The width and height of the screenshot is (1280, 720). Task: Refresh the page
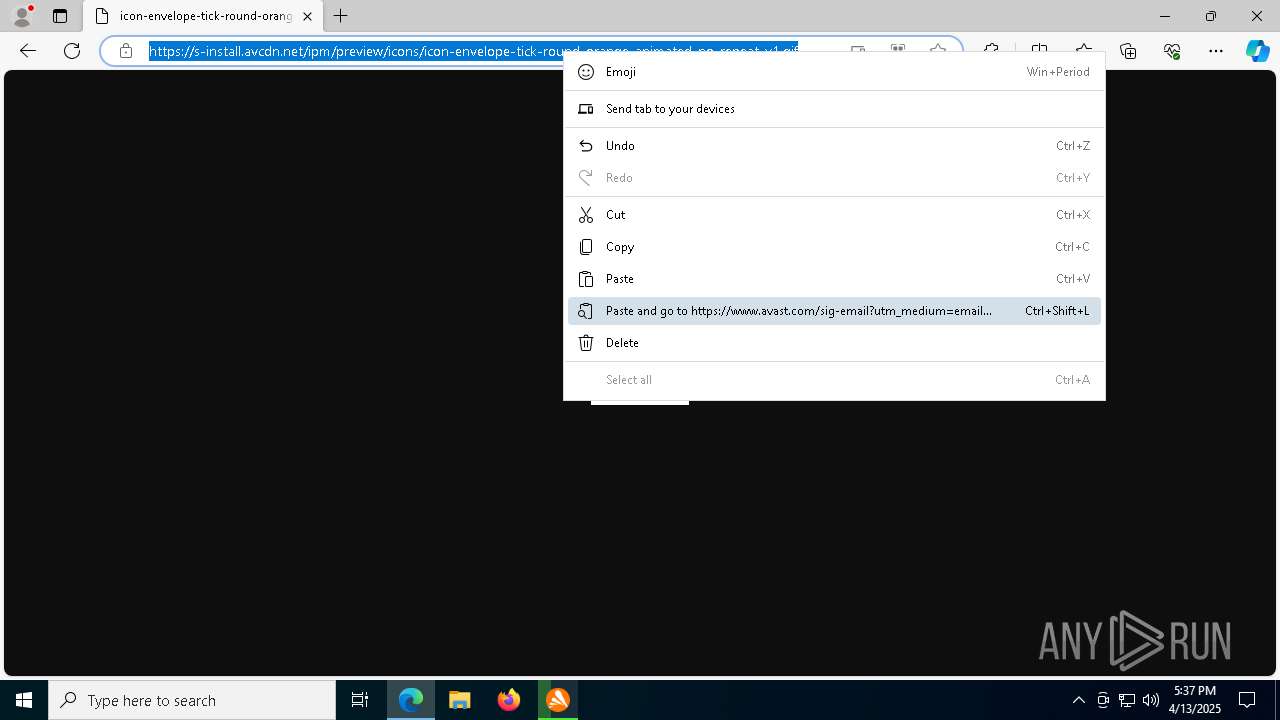pos(72,50)
